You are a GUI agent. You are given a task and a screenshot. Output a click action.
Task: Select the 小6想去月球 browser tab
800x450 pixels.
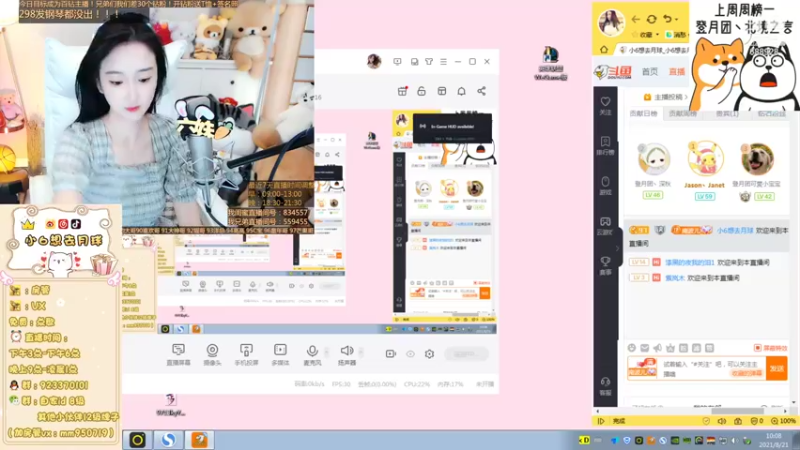pyautogui.click(x=654, y=50)
